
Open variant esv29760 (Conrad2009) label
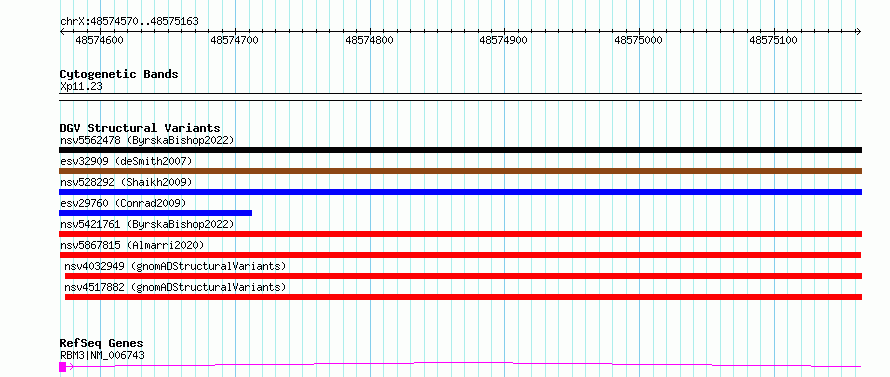coord(123,203)
